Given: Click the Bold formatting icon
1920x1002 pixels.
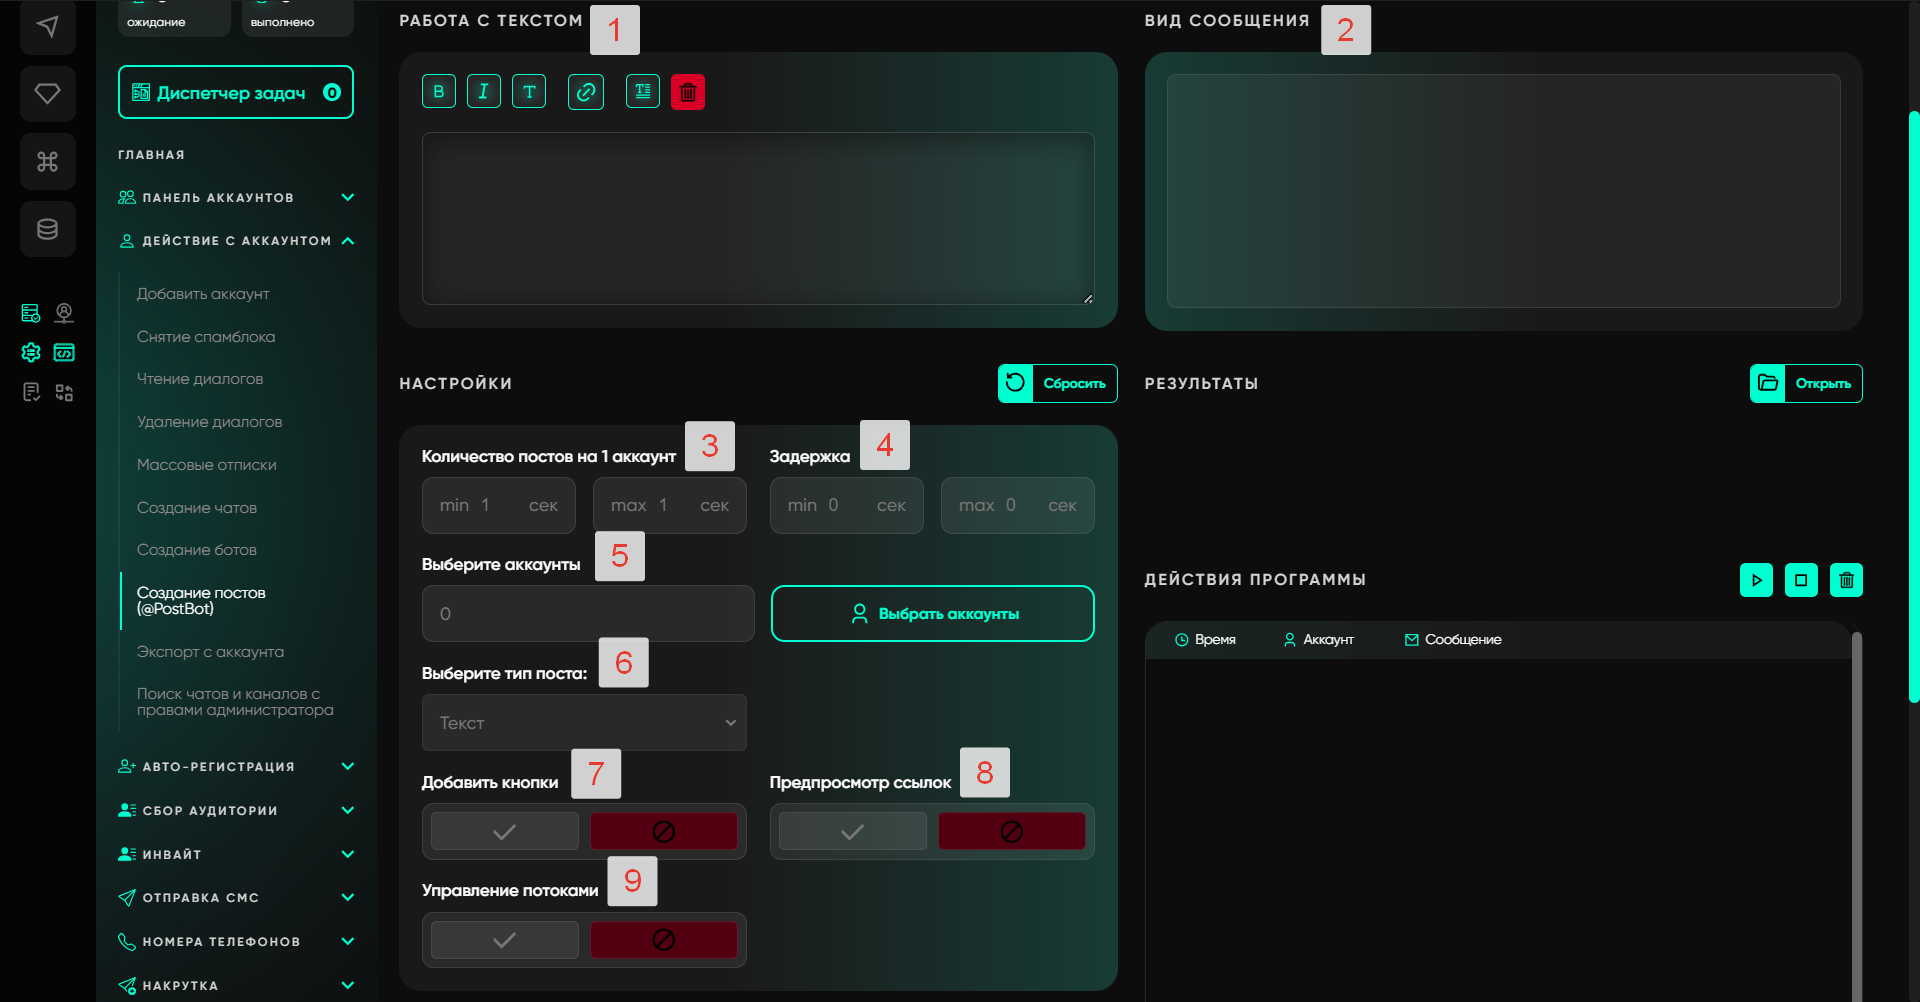Looking at the screenshot, I should pos(438,92).
